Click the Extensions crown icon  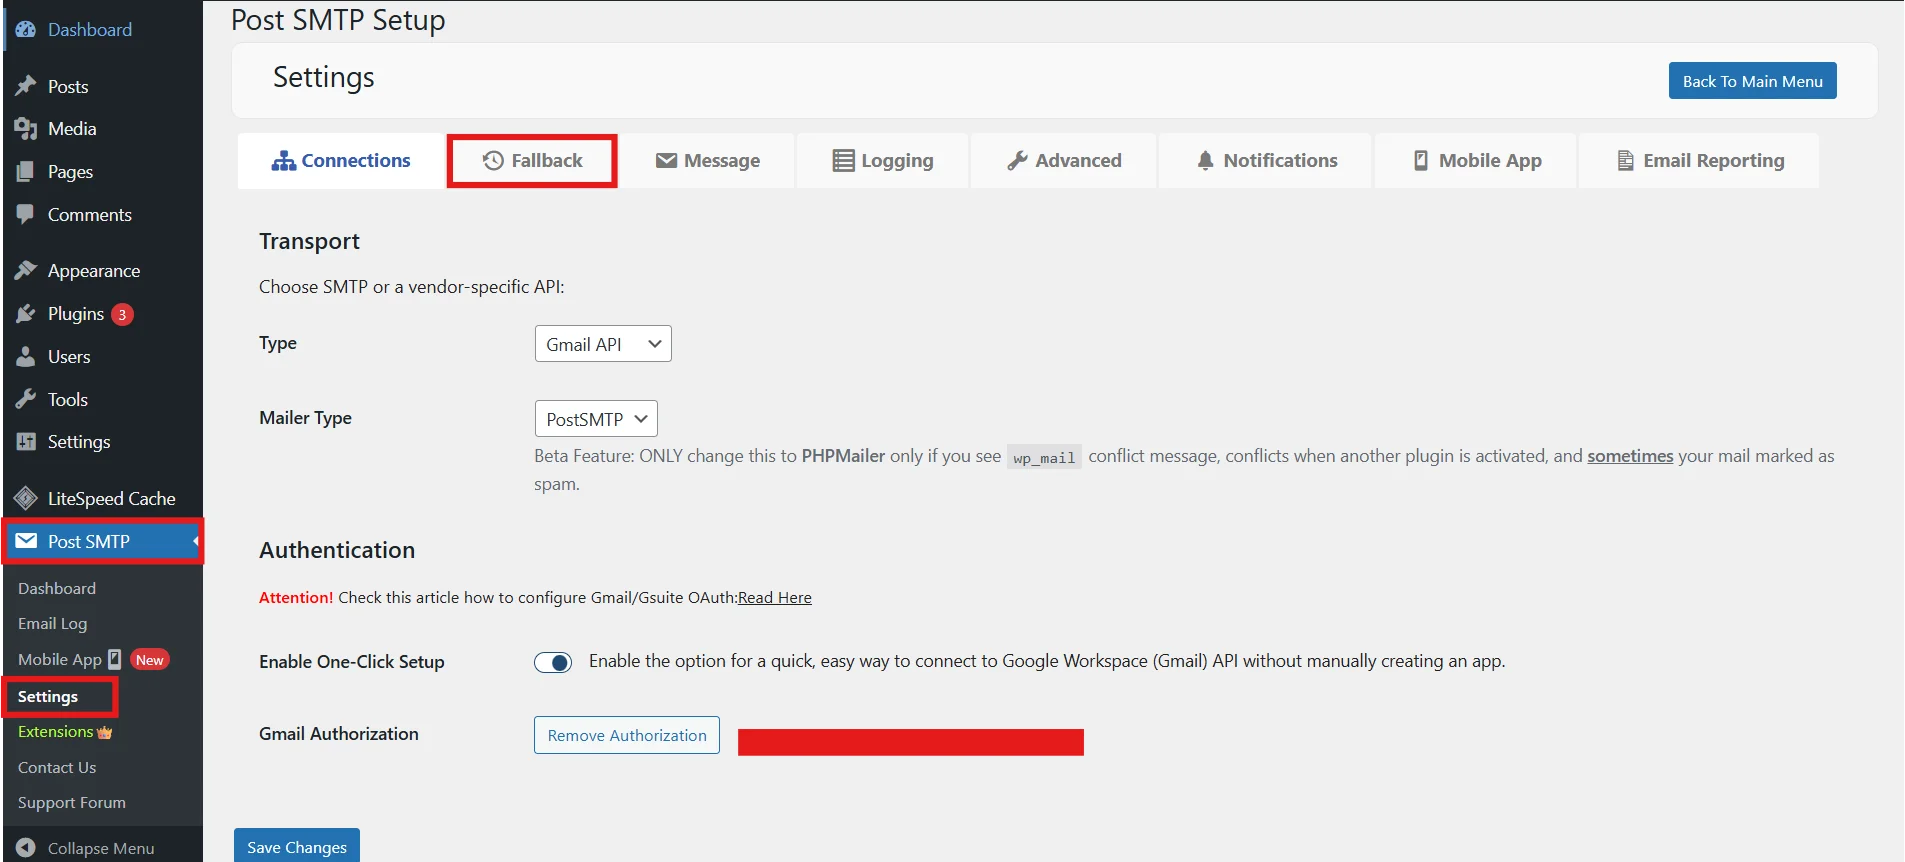click(x=105, y=733)
